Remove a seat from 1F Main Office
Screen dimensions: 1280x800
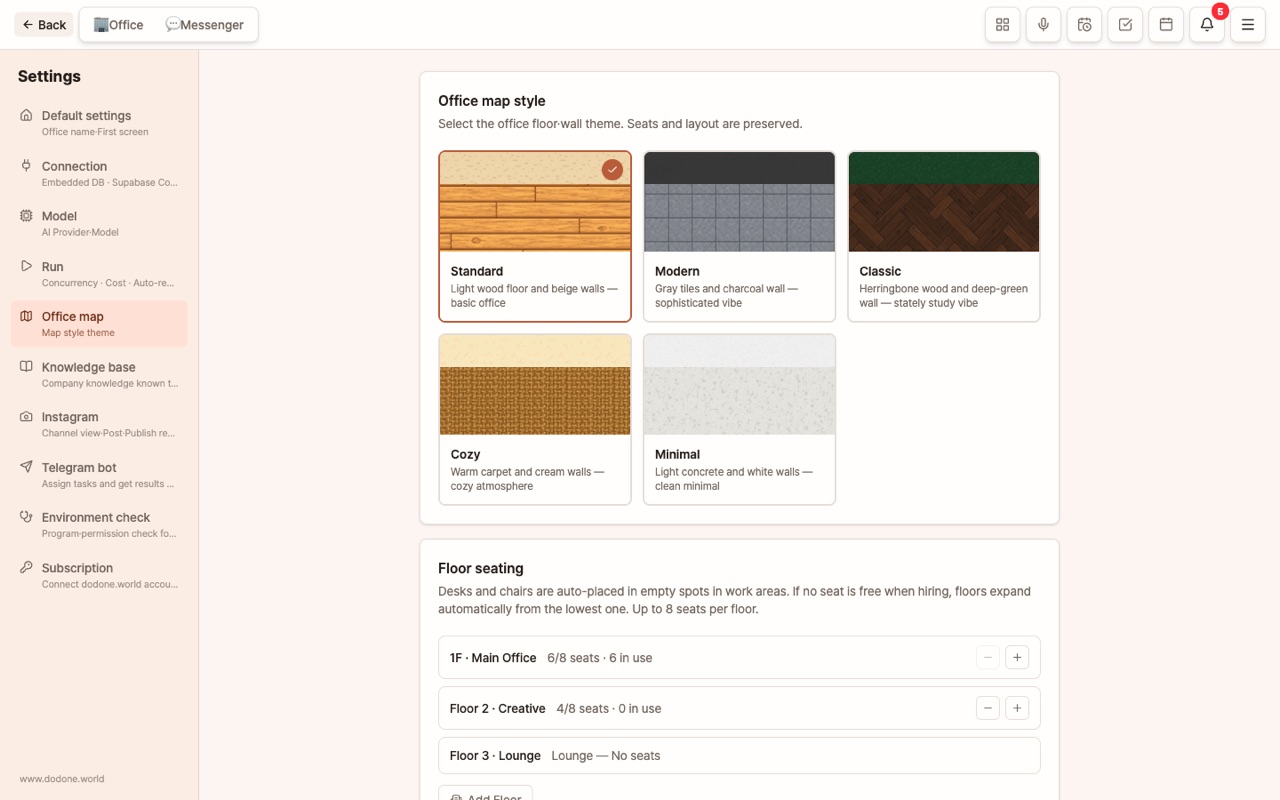988,658
